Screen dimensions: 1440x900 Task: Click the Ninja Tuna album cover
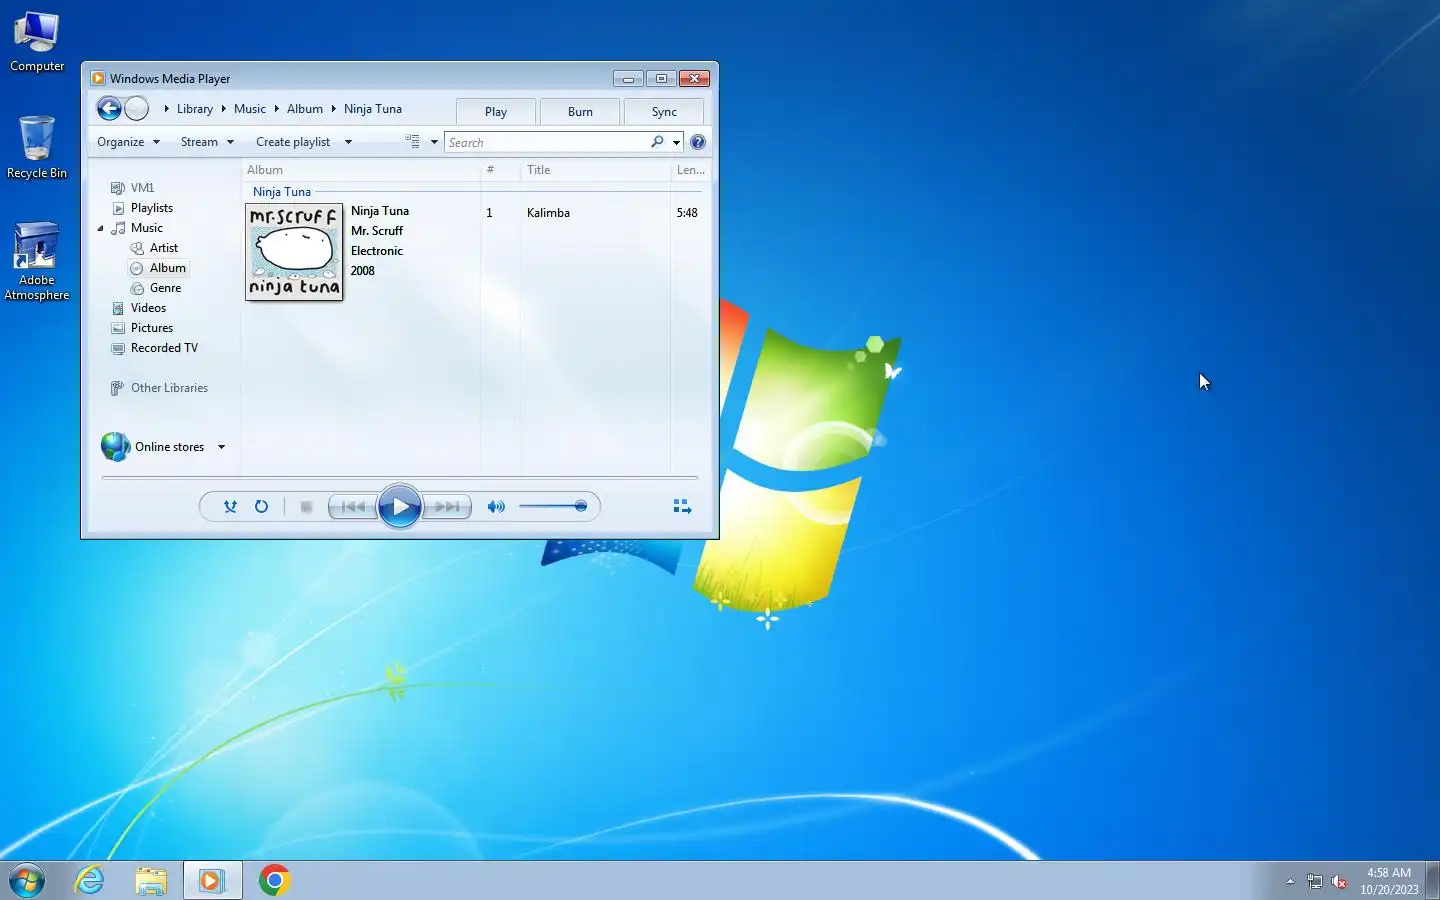pyautogui.click(x=294, y=252)
